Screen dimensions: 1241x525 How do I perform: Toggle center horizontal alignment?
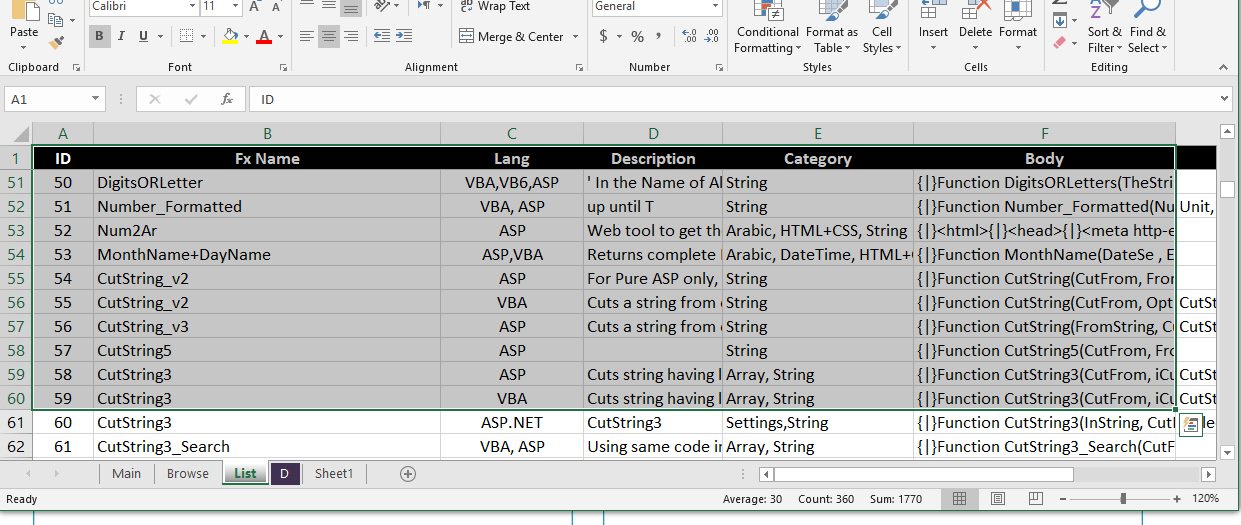point(328,37)
